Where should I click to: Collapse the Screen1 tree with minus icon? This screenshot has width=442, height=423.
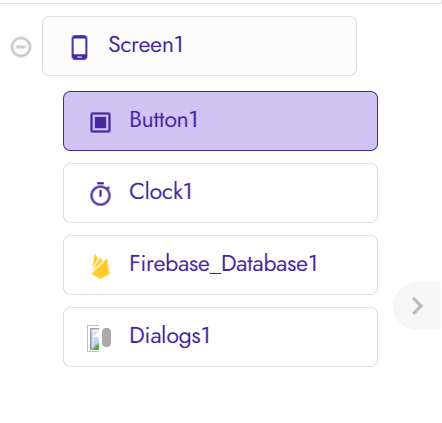point(21,47)
